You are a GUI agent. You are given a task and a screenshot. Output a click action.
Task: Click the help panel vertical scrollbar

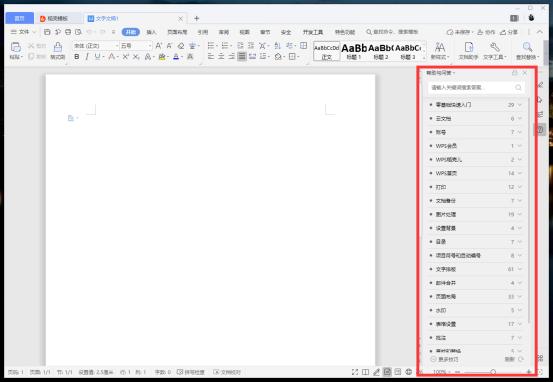529,211
